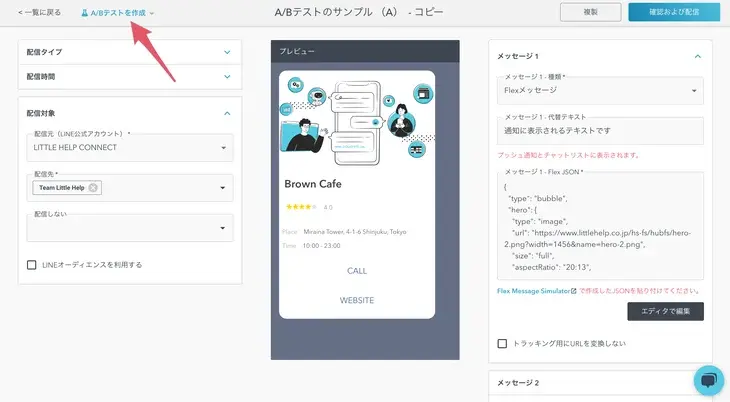Remove the Team Little Help tag

coord(93,188)
